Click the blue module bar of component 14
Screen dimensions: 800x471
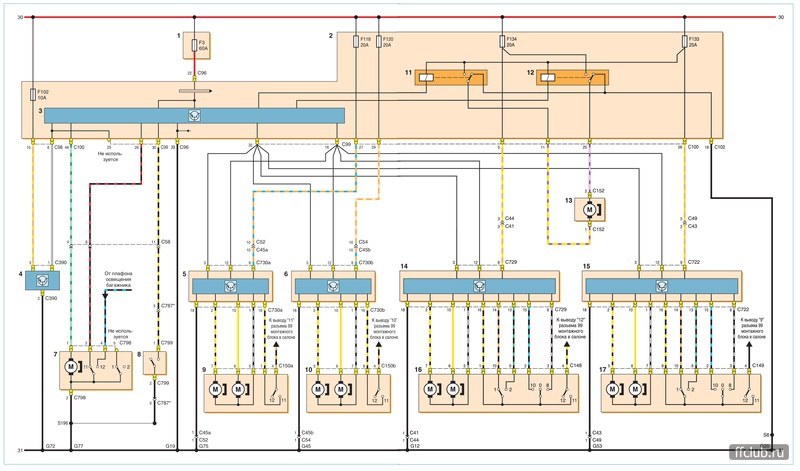tap(479, 286)
